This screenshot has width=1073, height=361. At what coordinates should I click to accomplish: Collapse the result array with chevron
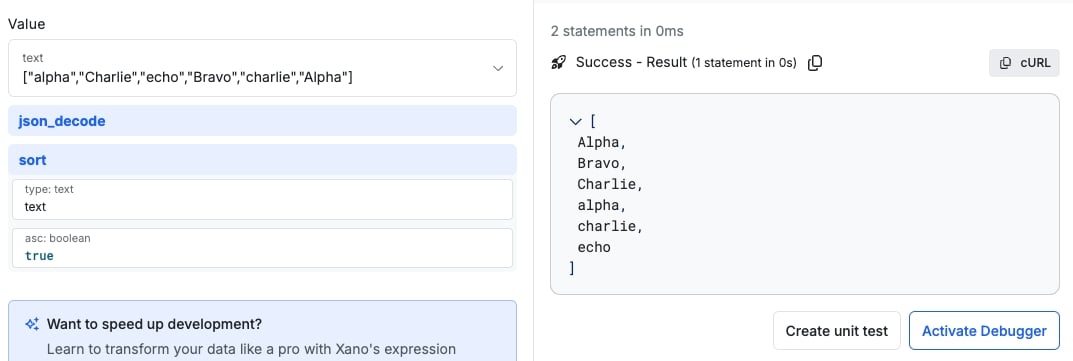[575, 122]
